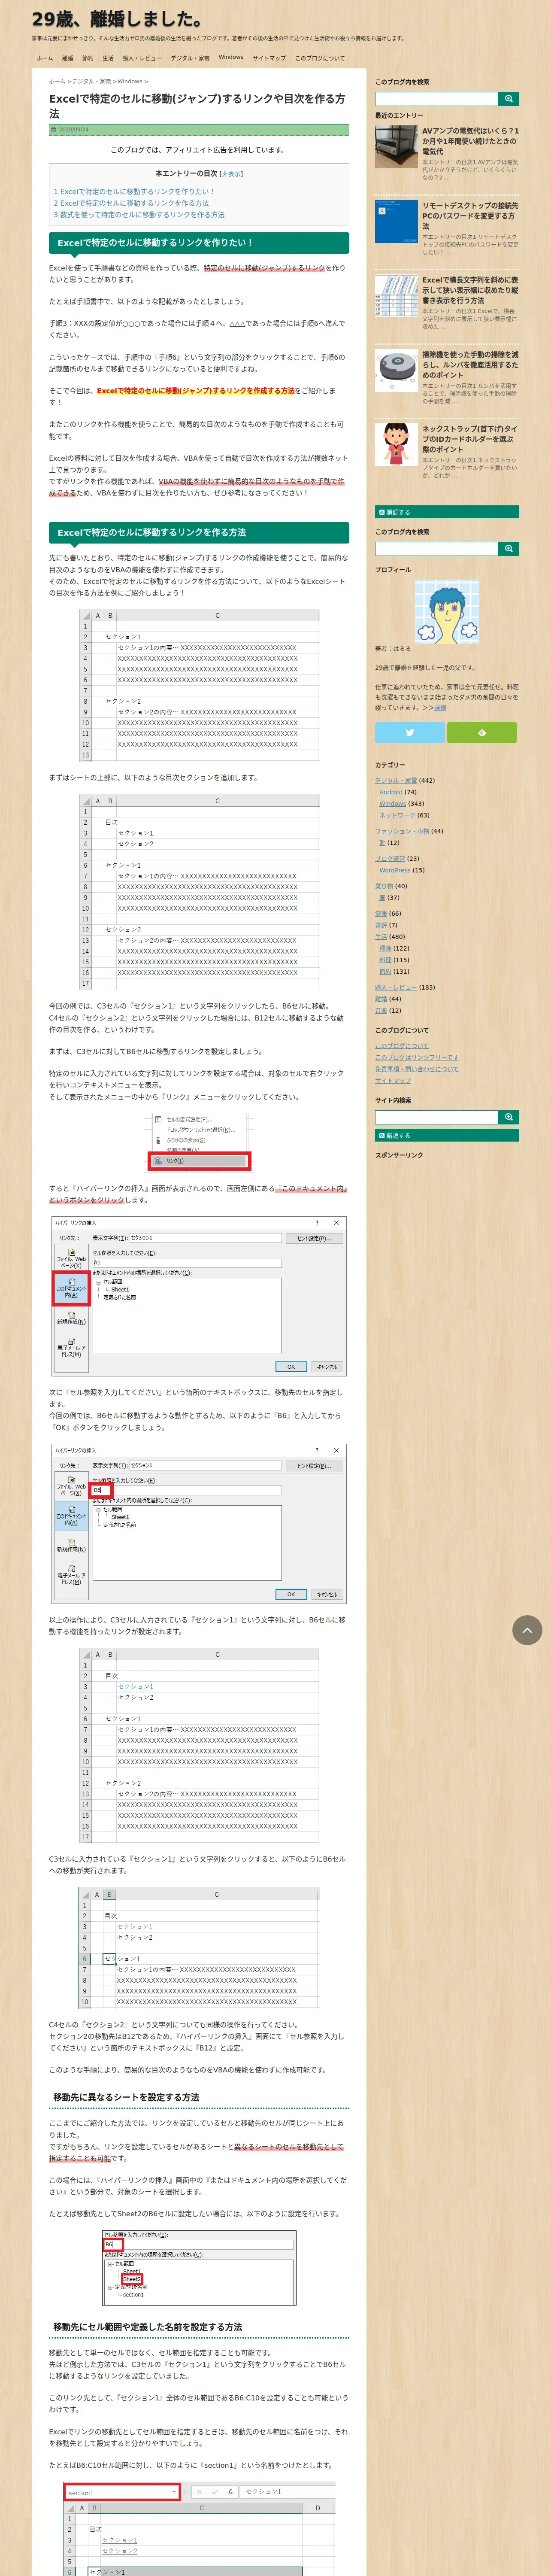Open the デジタル・家電 (442) category link
The image size is (551, 2576).
click(396, 781)
